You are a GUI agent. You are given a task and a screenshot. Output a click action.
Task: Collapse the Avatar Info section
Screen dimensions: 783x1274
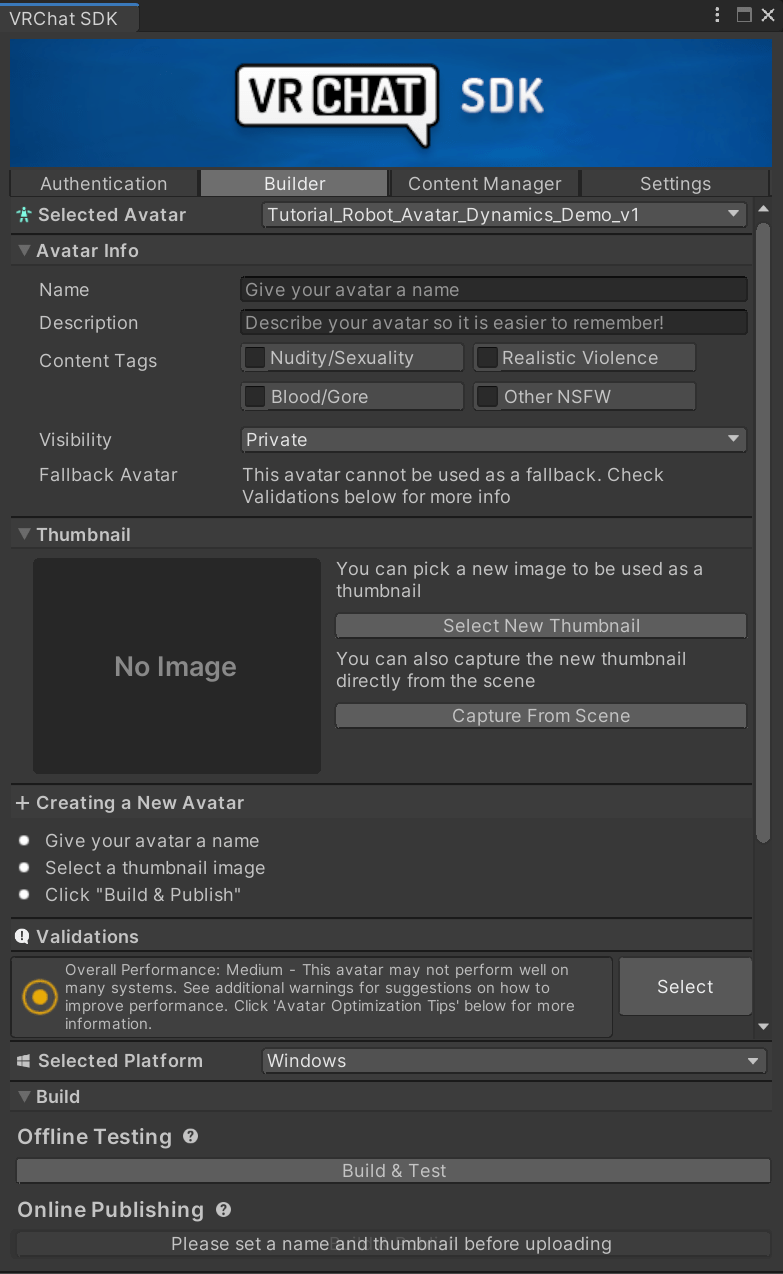(x=24, y=251)
